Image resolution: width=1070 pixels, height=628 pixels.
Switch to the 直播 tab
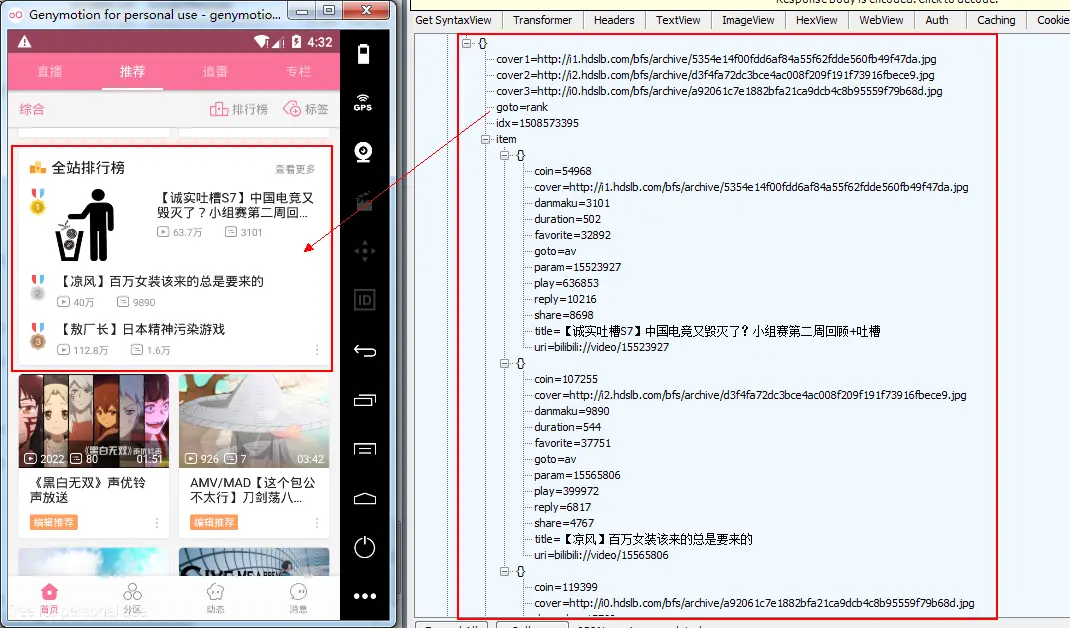50,72
